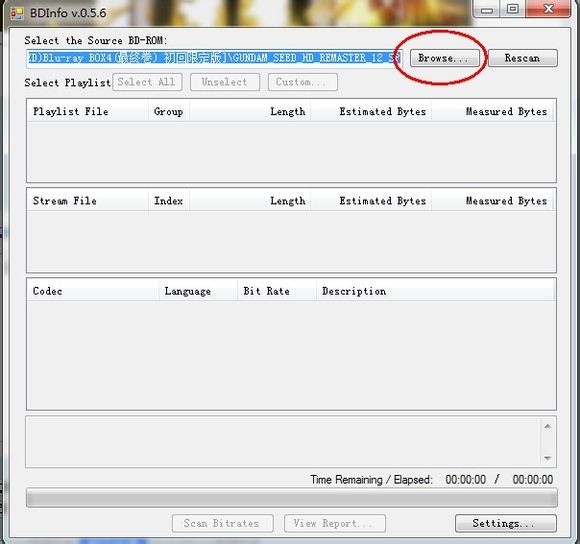Screen dimensions: 580x544
Task: Sort playlists by Estimated Bytes header
Action: coord(371,111)
